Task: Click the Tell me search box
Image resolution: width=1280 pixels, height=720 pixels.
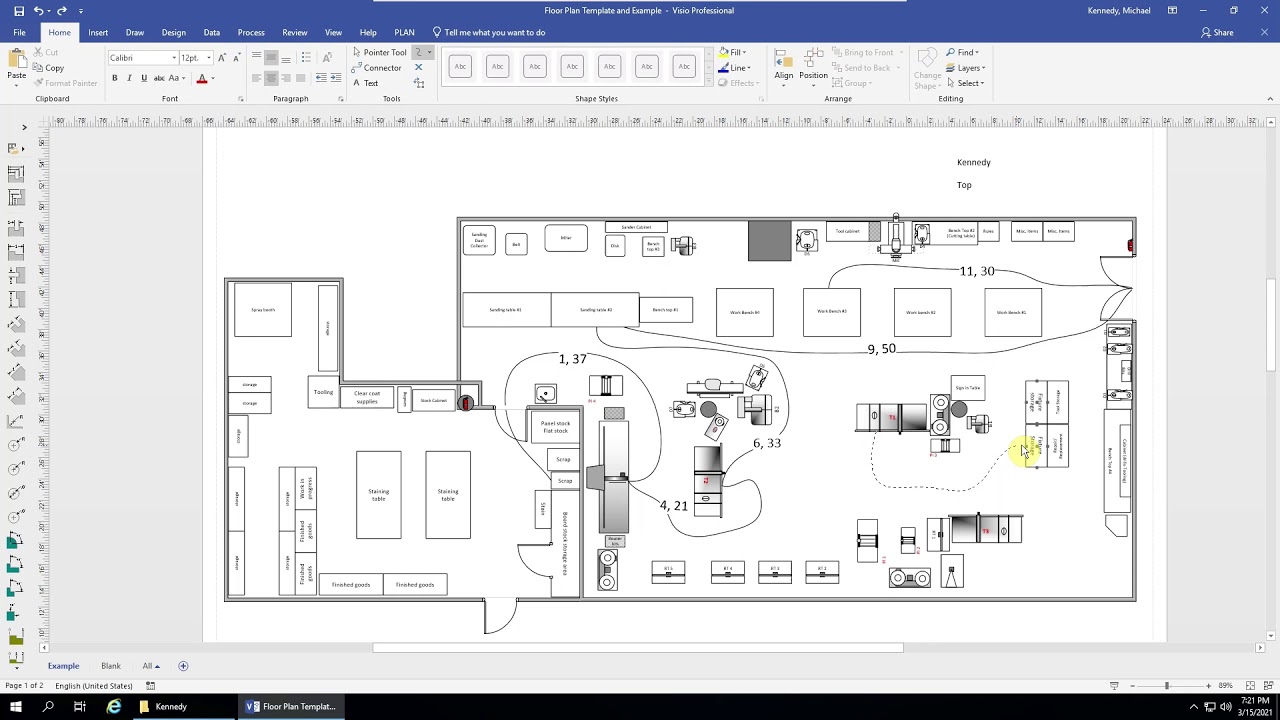Action: coord(489,32)
